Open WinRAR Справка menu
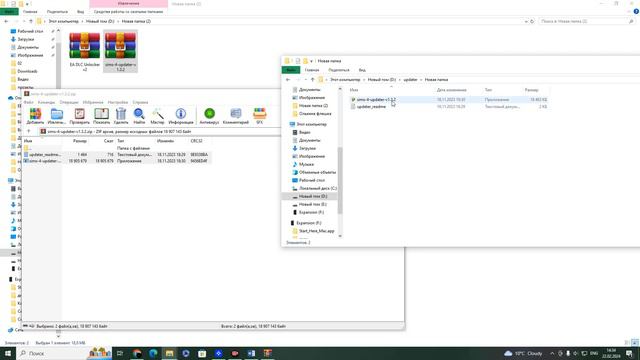This screenshot has width=640, height=360. pyautogui.click(x=140, y=102)
